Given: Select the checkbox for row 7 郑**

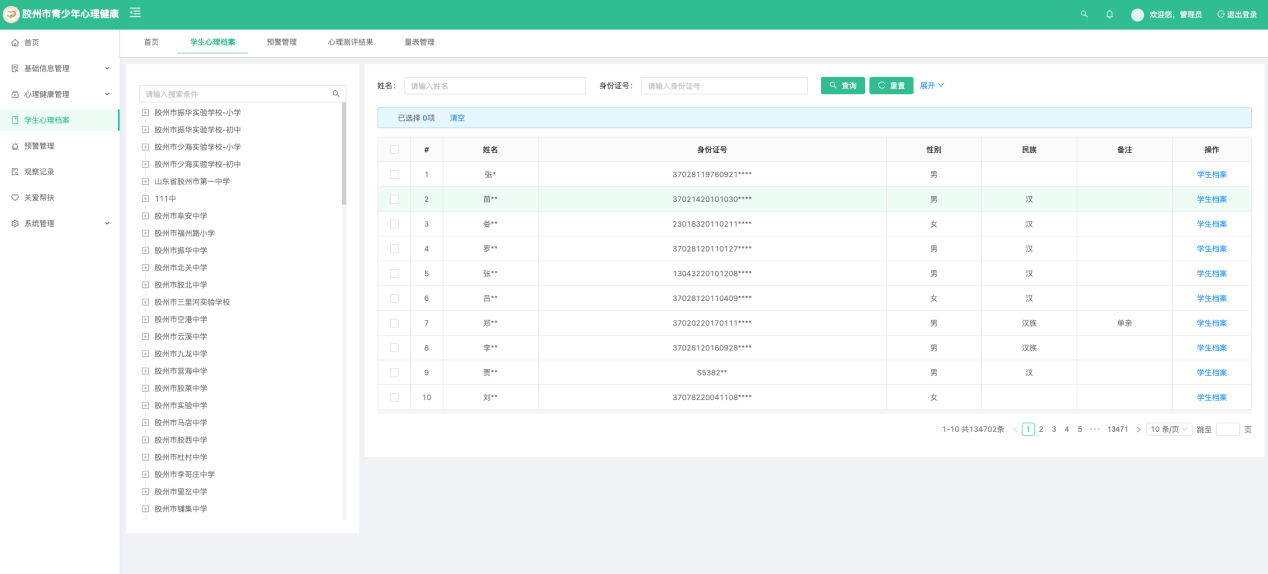Looking at the screenshot, I should (394, 323).
